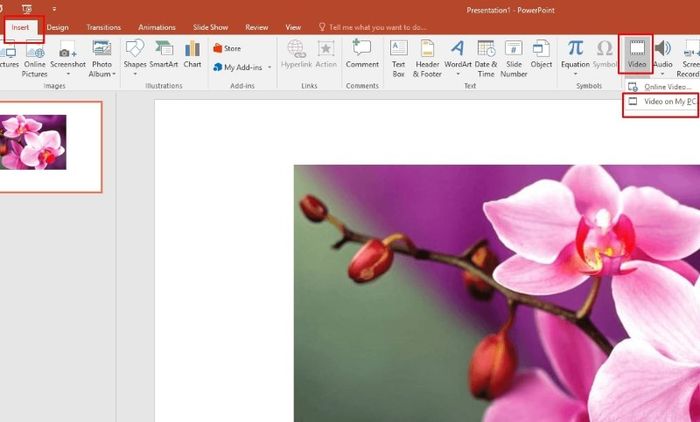Click the Hyperlink icon
700x422 pixels.
pos(296,48)
